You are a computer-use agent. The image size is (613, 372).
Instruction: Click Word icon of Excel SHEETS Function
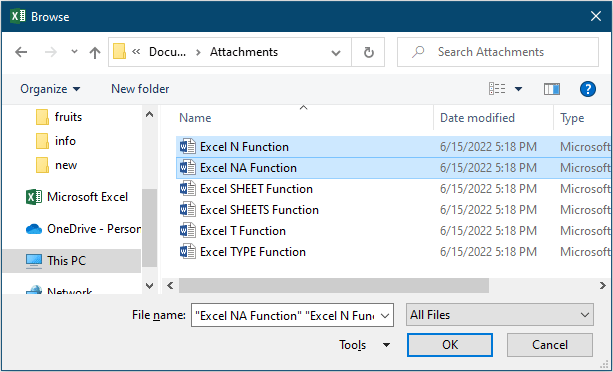[x=188, y=210]
